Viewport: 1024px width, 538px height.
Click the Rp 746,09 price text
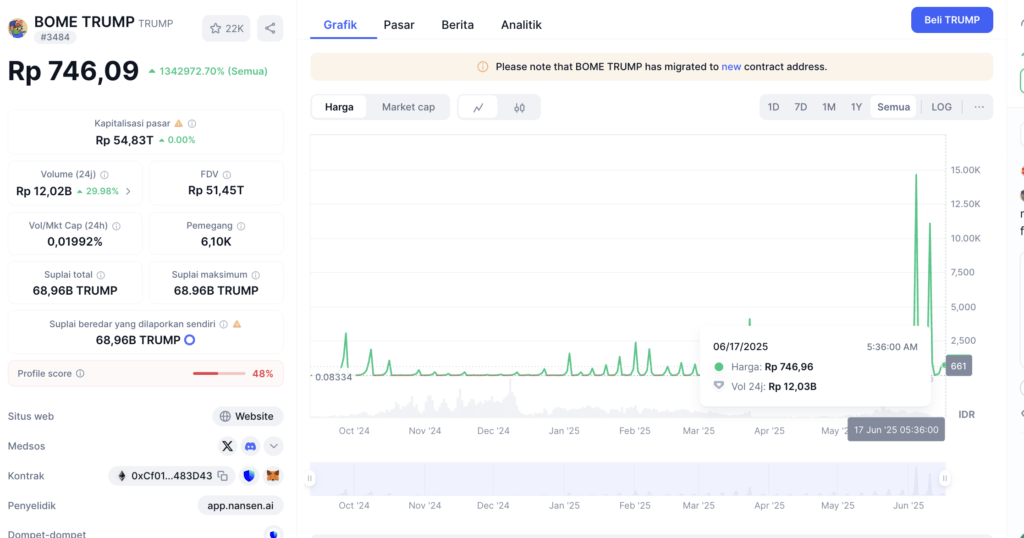click(73, 71)
